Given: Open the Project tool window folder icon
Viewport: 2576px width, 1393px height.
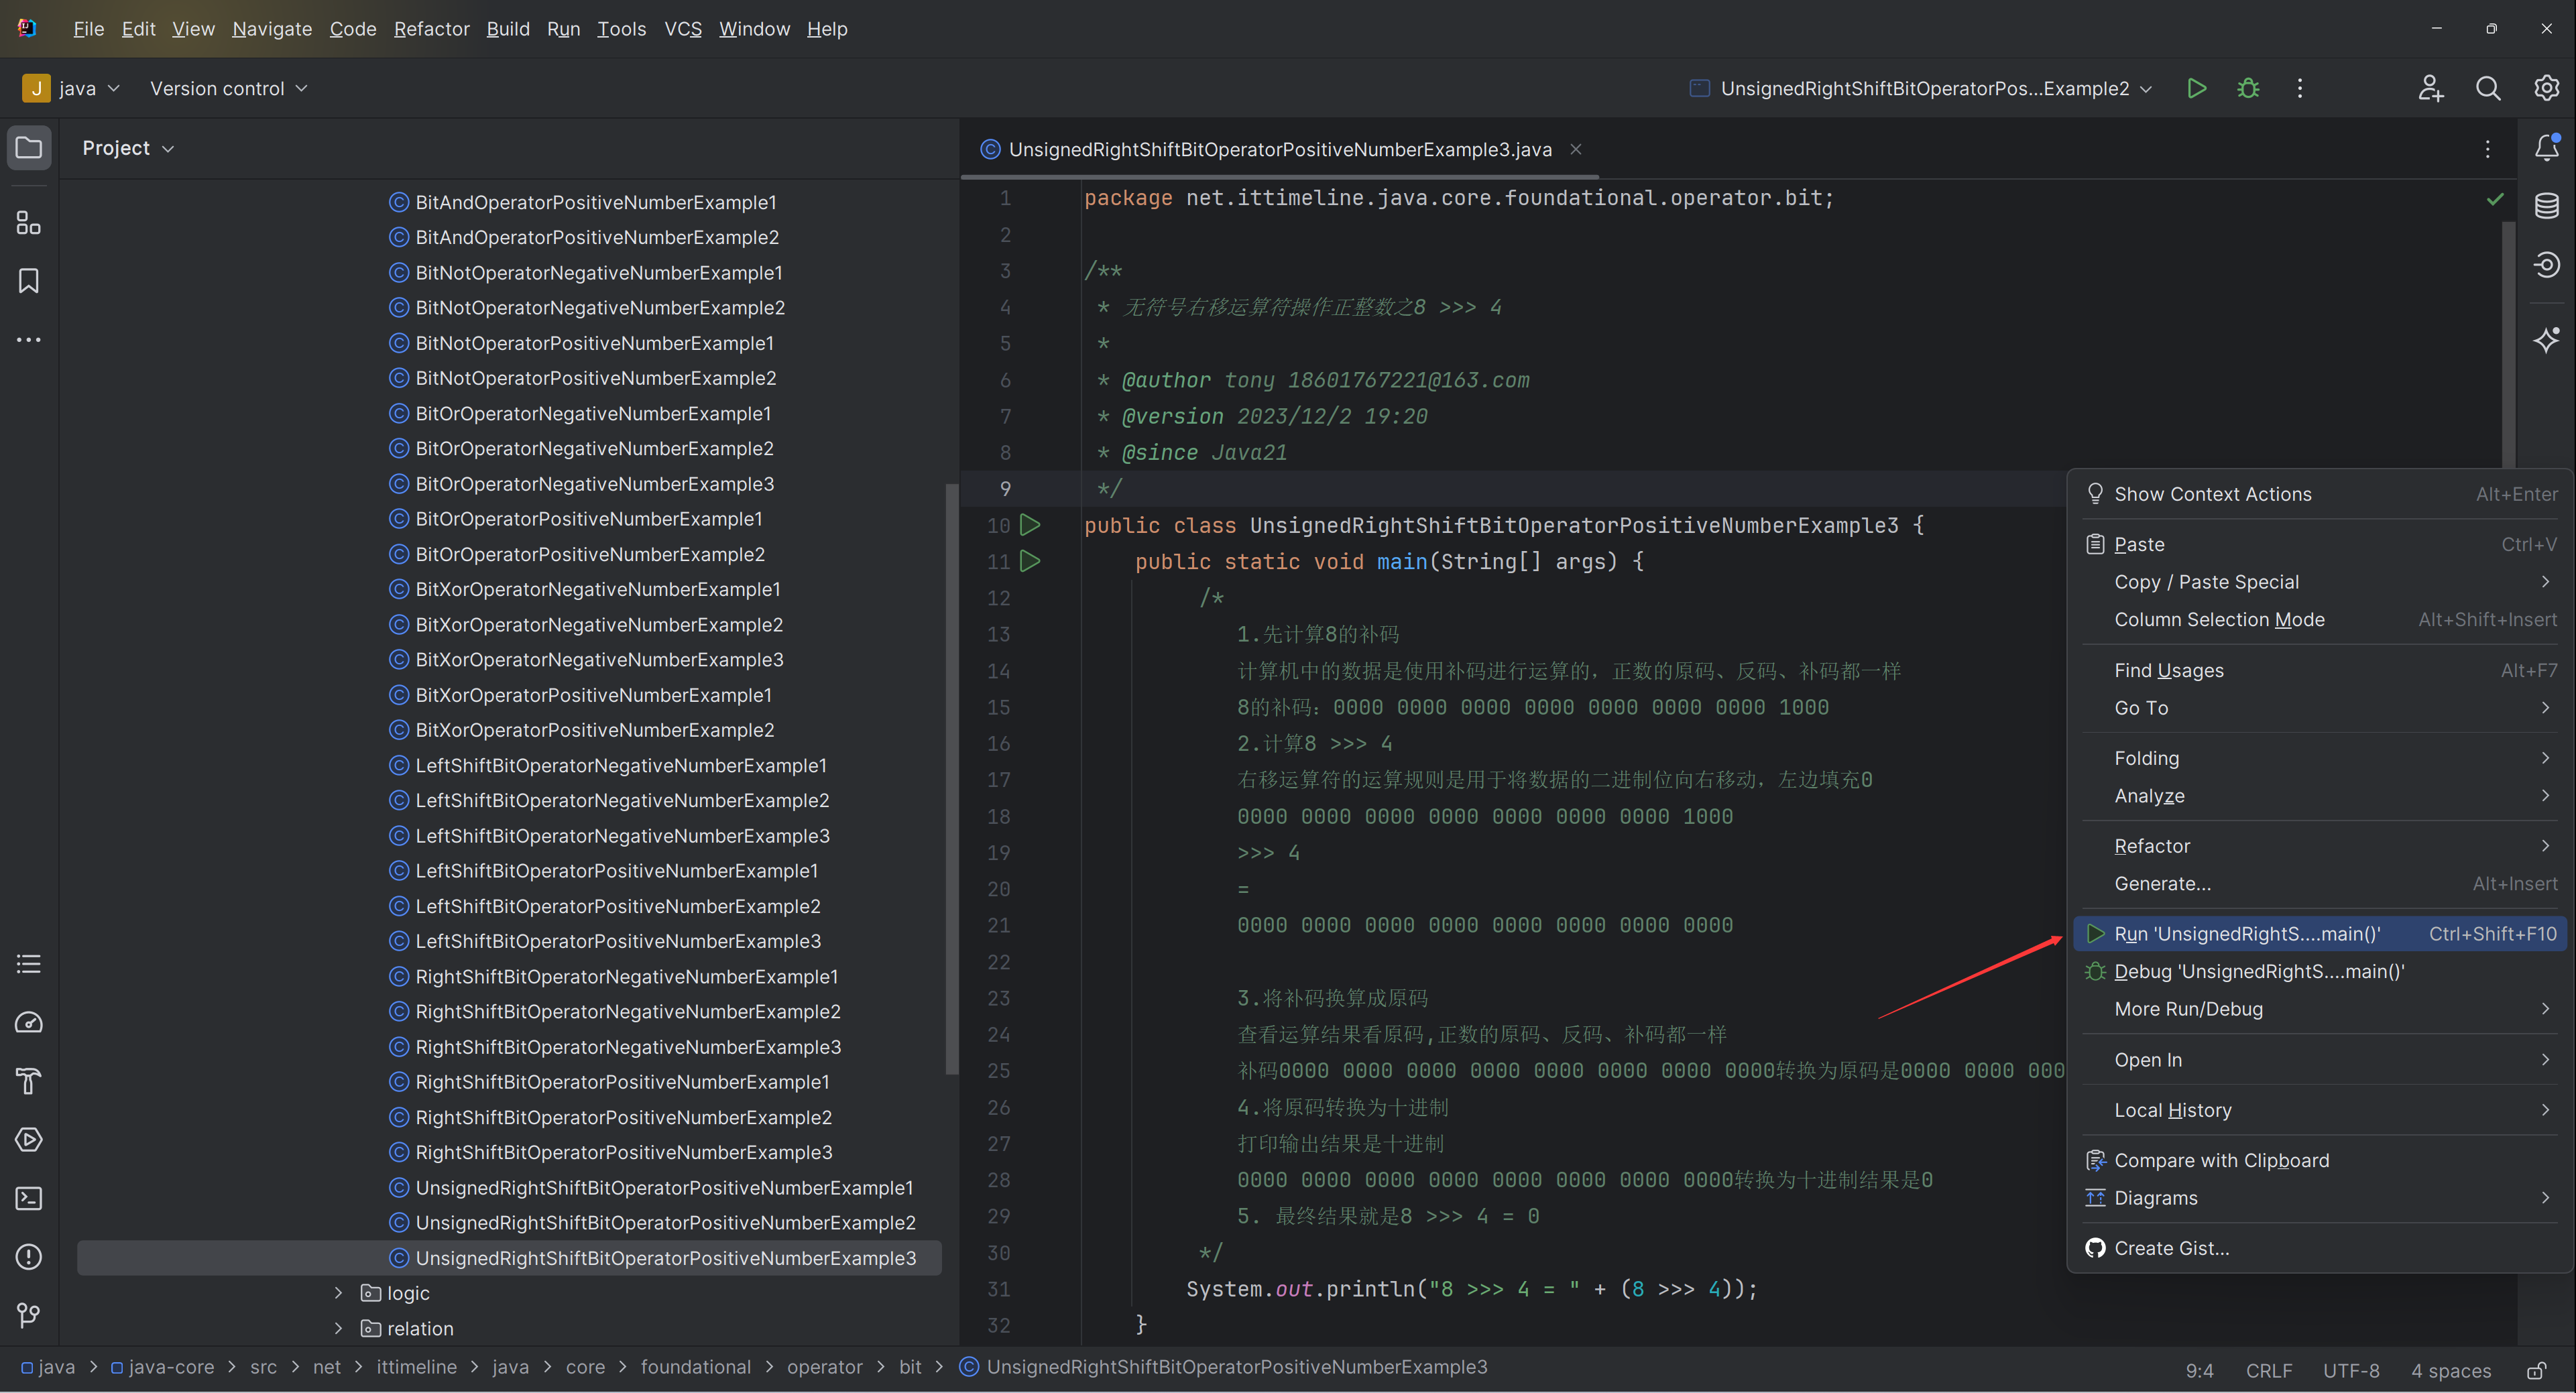Looking at the screenshot, I should coord(29,148).
